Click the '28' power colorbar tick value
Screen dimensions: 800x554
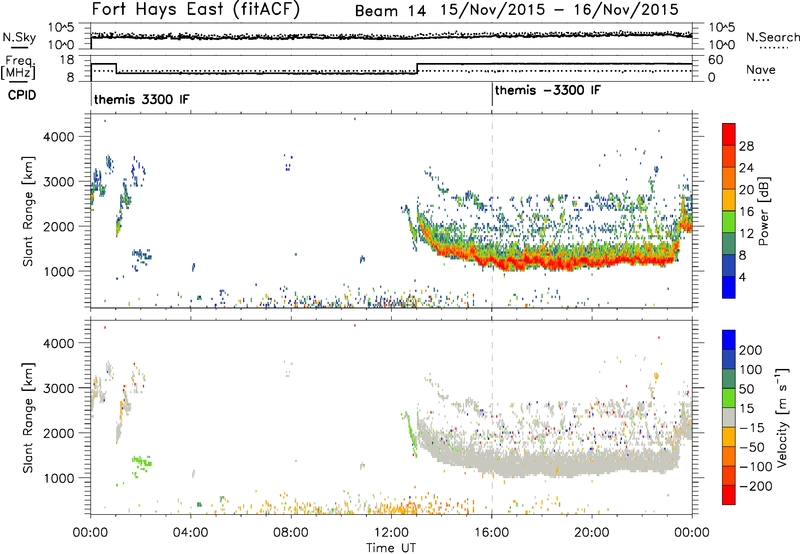[746, 146]
